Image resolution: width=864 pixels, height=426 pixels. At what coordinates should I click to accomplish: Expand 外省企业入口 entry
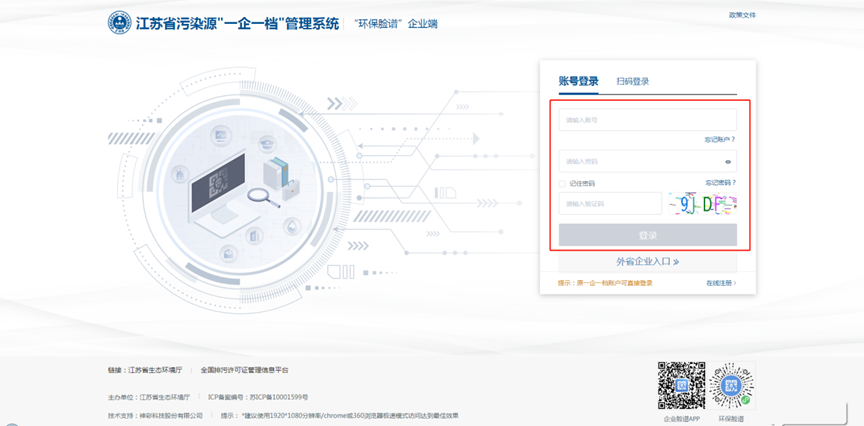click(x=647, y=262)
